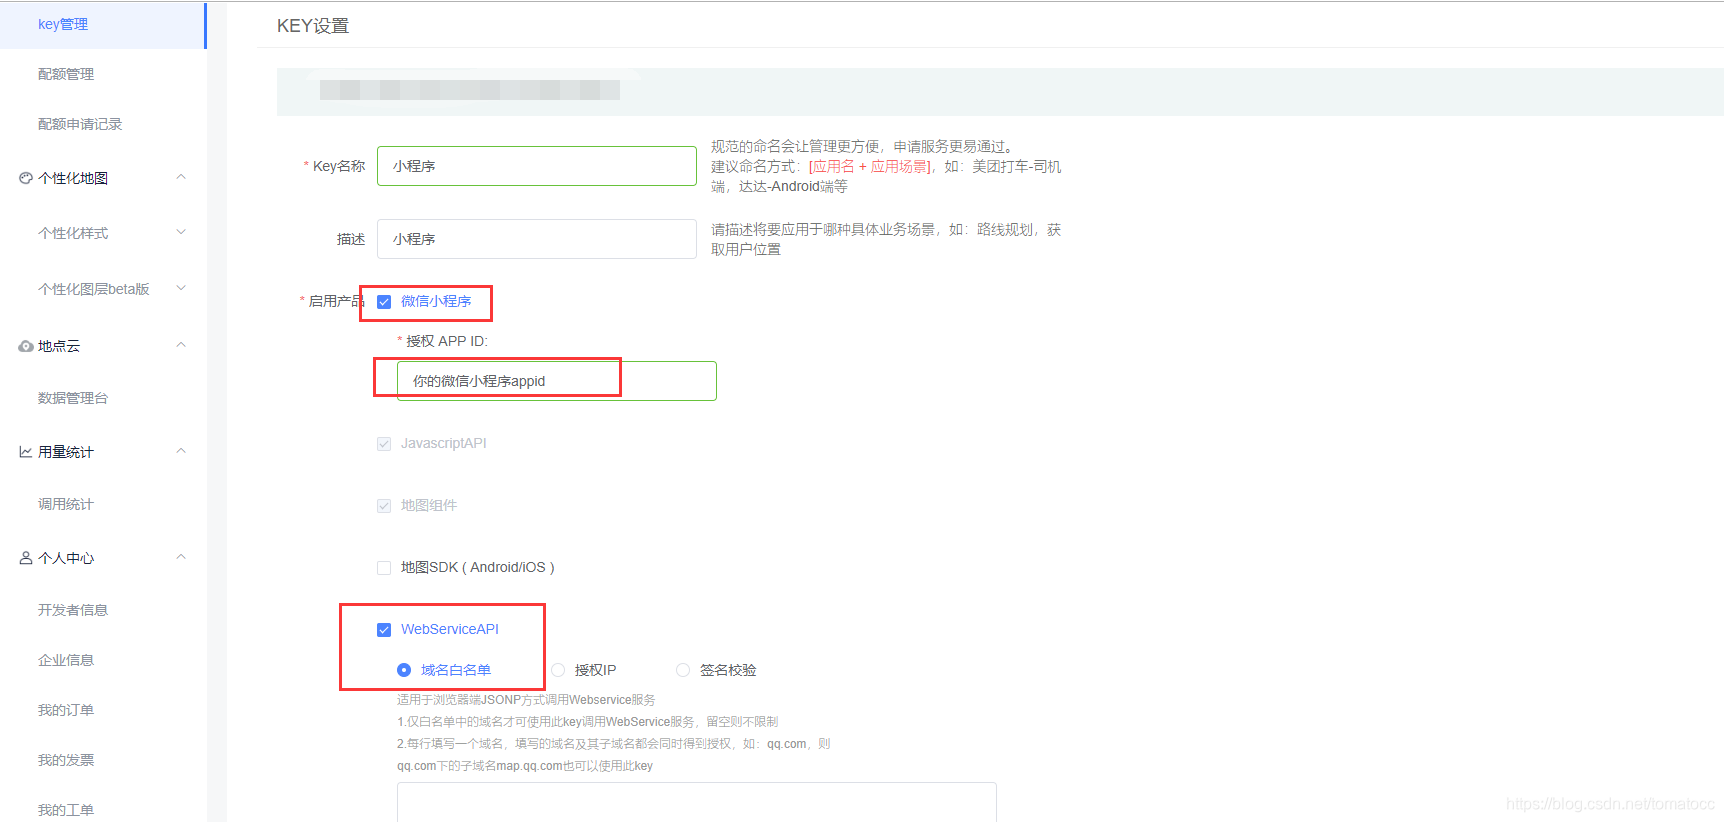Click the Key名称 input field
This screenshot has height=822, width=1724.
tap(537, 166)
